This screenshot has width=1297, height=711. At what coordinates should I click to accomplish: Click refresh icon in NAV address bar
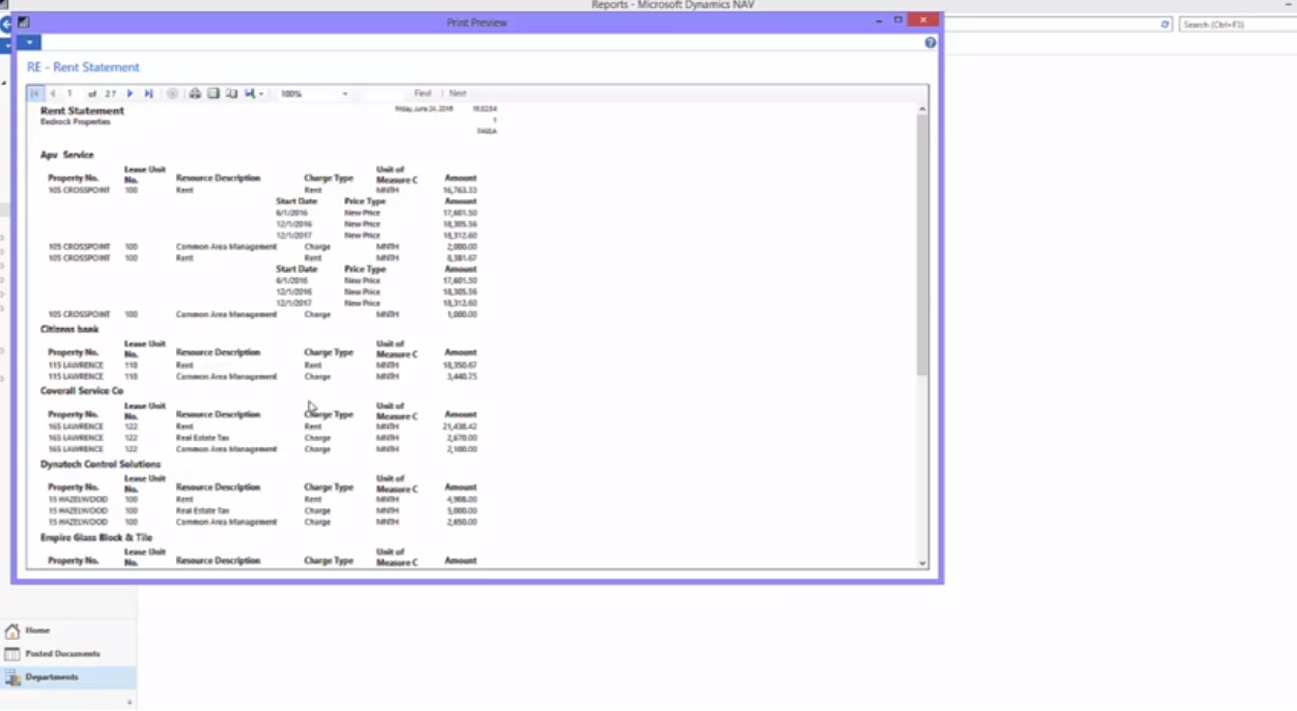[x=1165, y=24]
